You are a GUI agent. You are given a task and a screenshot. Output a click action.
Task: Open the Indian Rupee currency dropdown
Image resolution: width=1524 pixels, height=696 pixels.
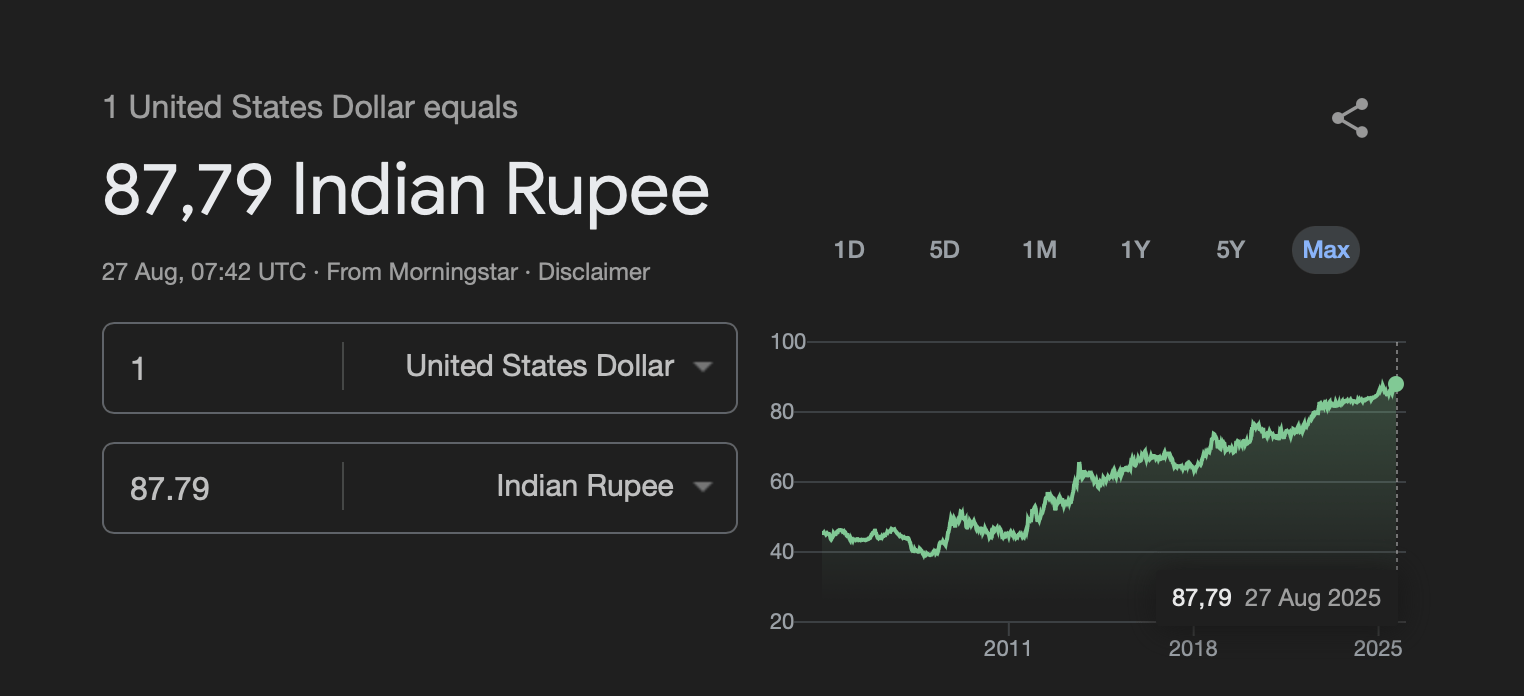click(x=540, y=487)
